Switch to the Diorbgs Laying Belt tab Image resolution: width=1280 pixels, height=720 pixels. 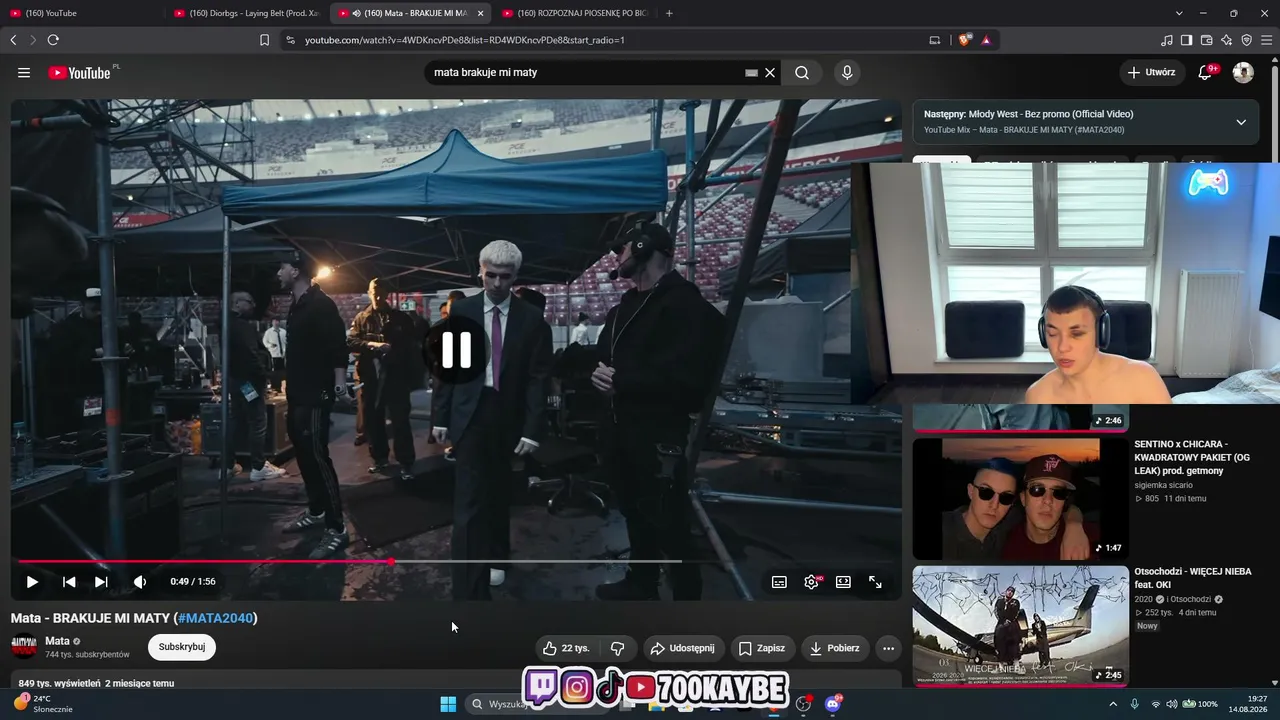[245, 13]
